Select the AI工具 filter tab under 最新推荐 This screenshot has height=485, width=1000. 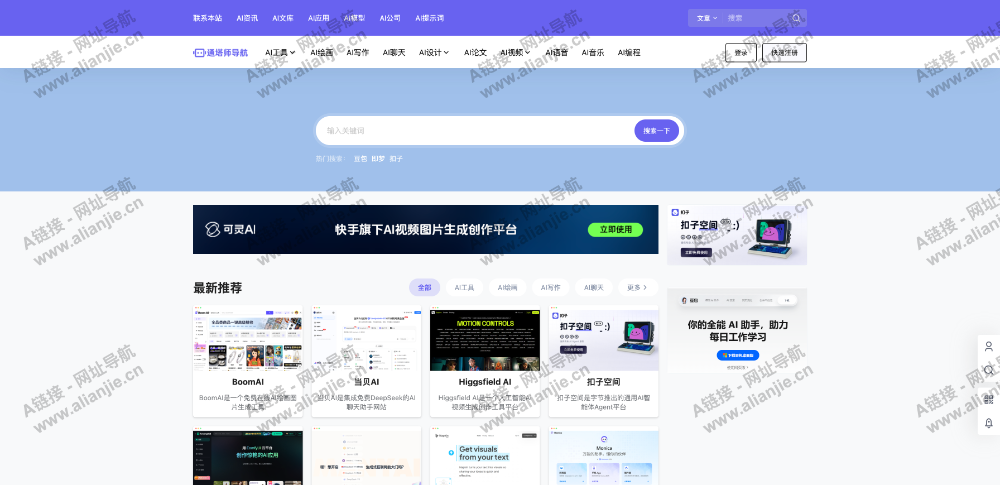pos(464,287)
